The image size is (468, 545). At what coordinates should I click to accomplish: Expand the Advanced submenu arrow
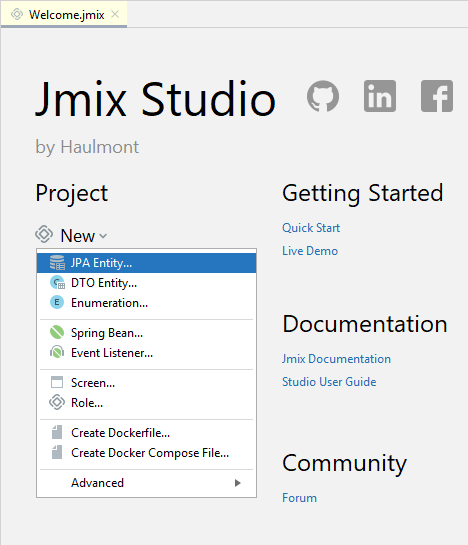click(237, 483)
